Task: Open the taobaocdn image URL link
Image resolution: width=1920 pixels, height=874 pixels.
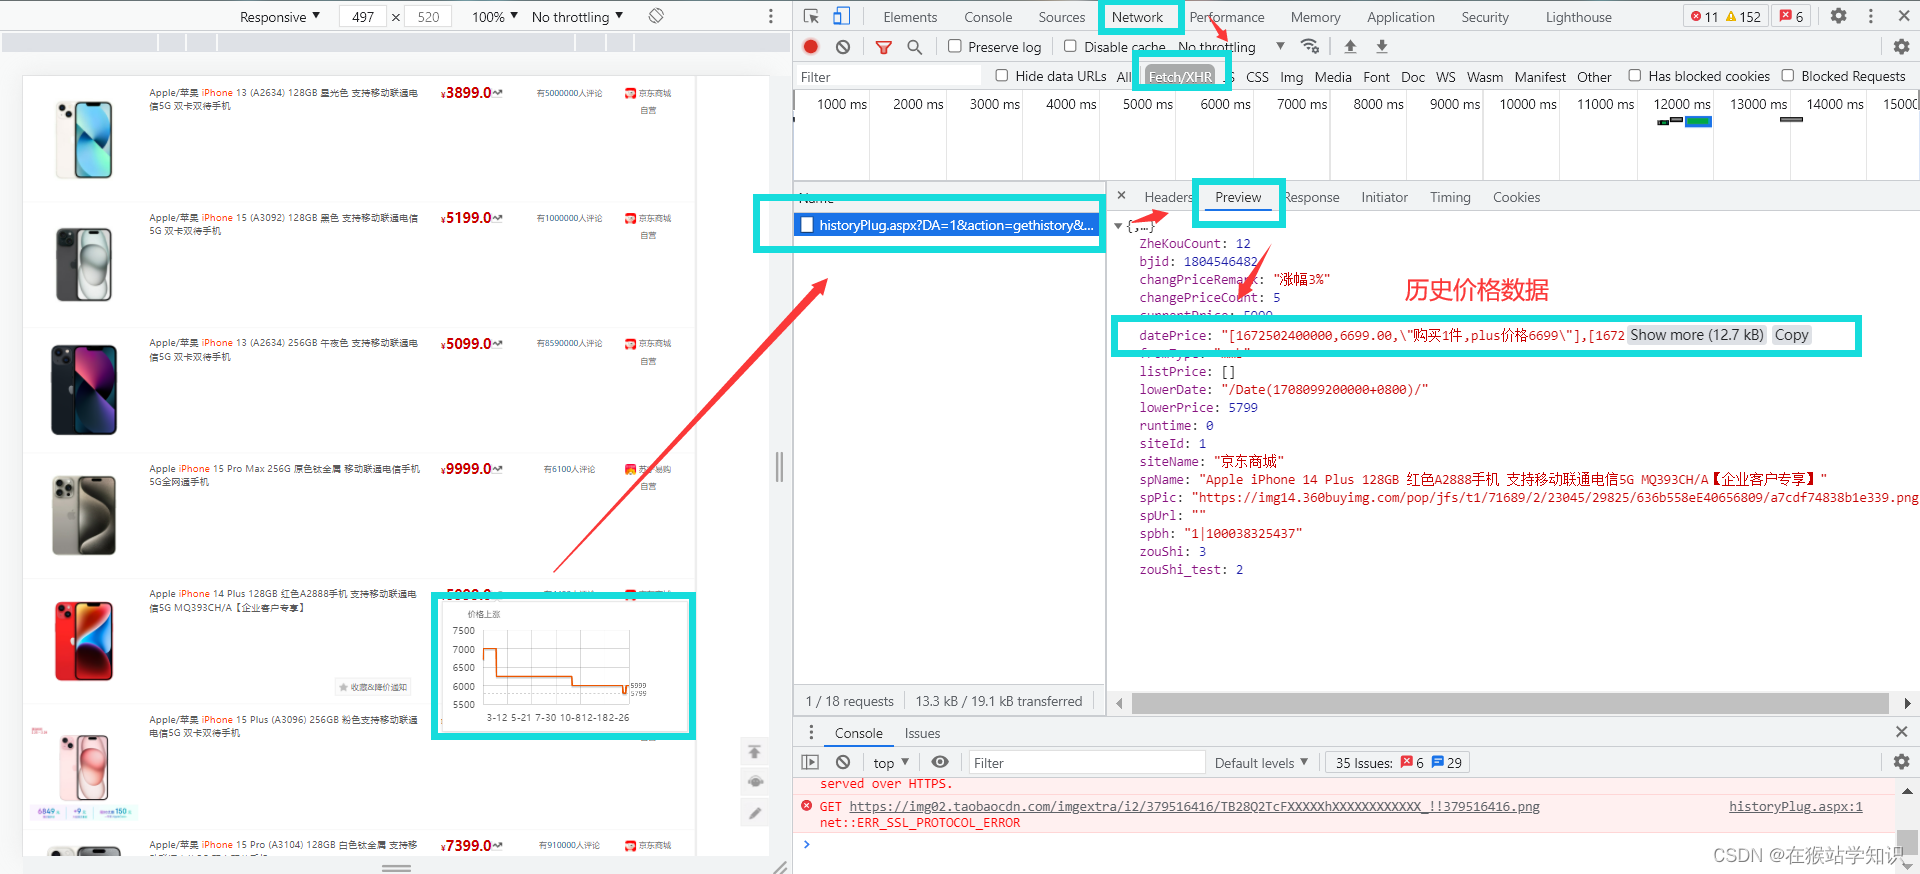Action: coord(1194,806)
